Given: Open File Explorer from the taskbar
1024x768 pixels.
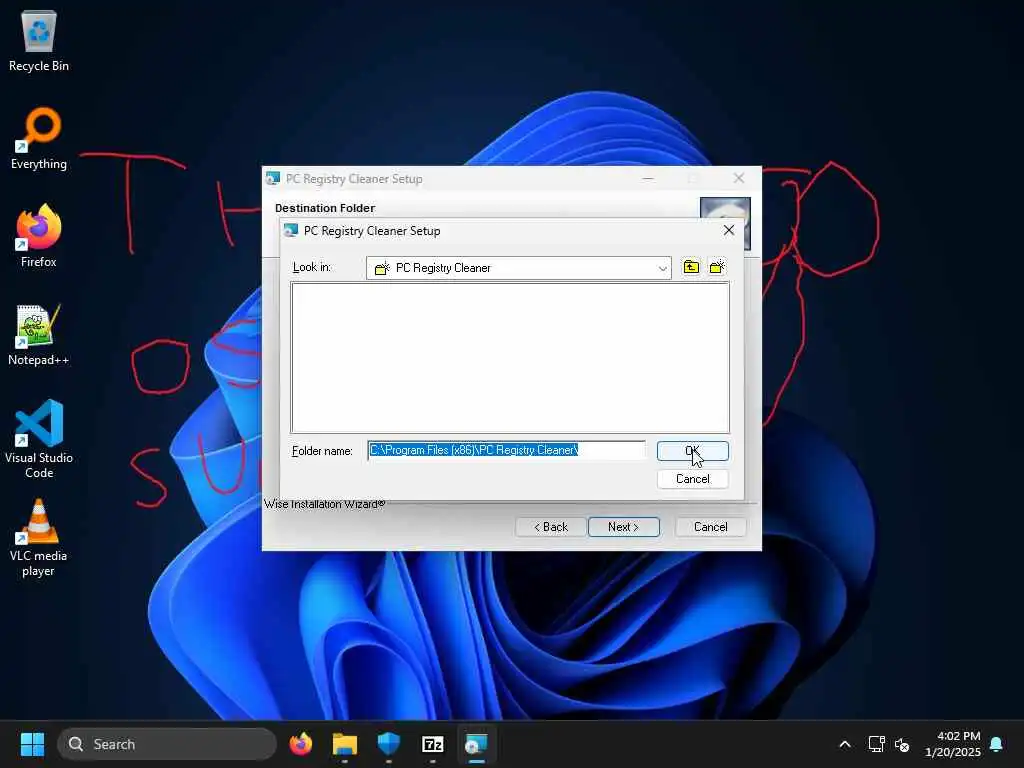Looking at the screenshot, I should click(x=345, y=744).
